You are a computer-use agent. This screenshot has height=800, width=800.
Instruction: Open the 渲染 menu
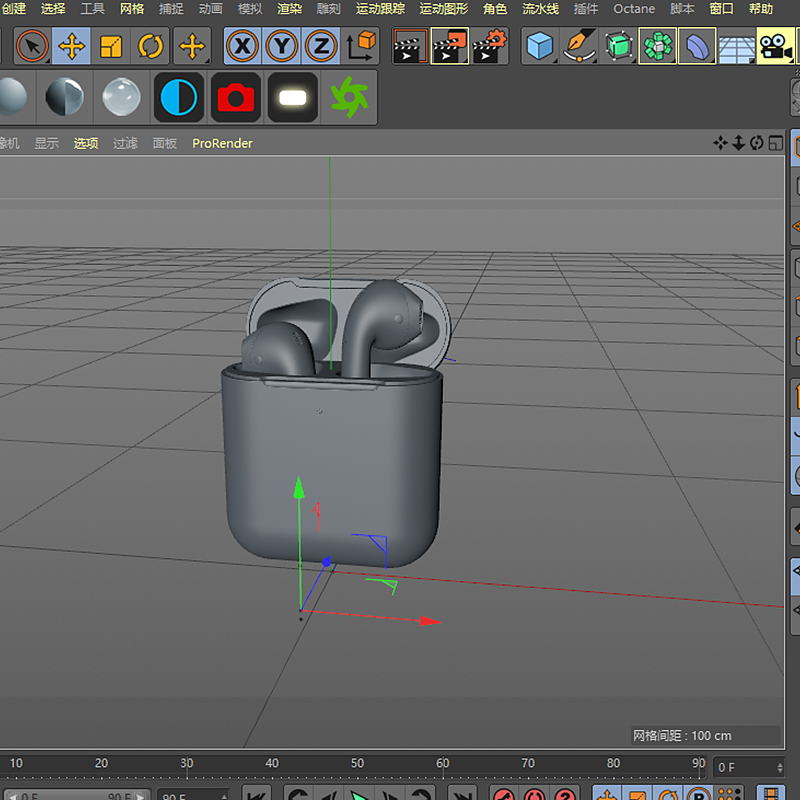point(289,9)
